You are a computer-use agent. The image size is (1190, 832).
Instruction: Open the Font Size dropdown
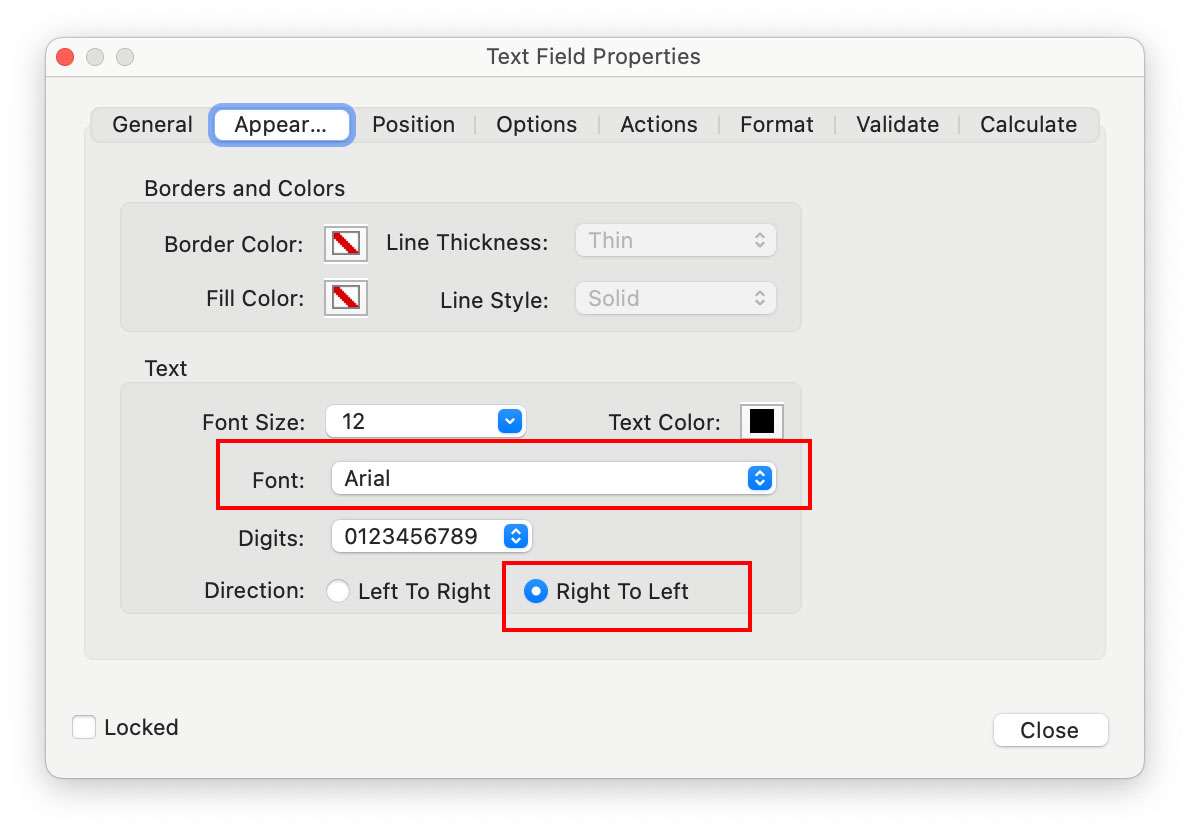pyautogui.click(x=425, y=421)
